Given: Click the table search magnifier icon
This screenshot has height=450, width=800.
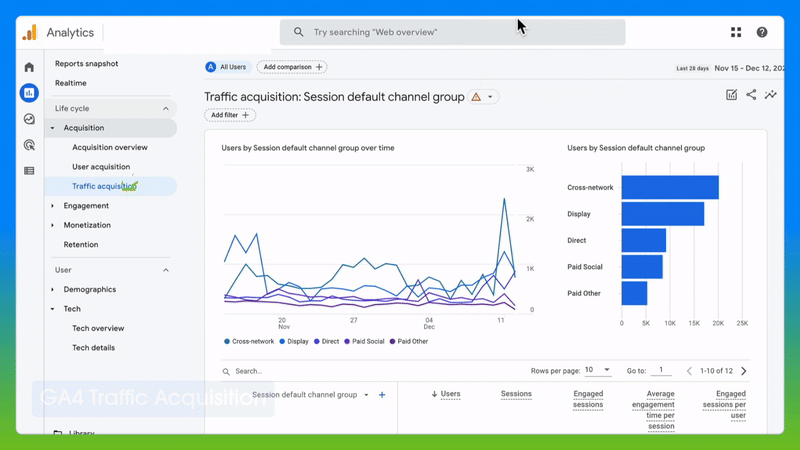Looking at the screenshot, I should [x=226, y=371].
